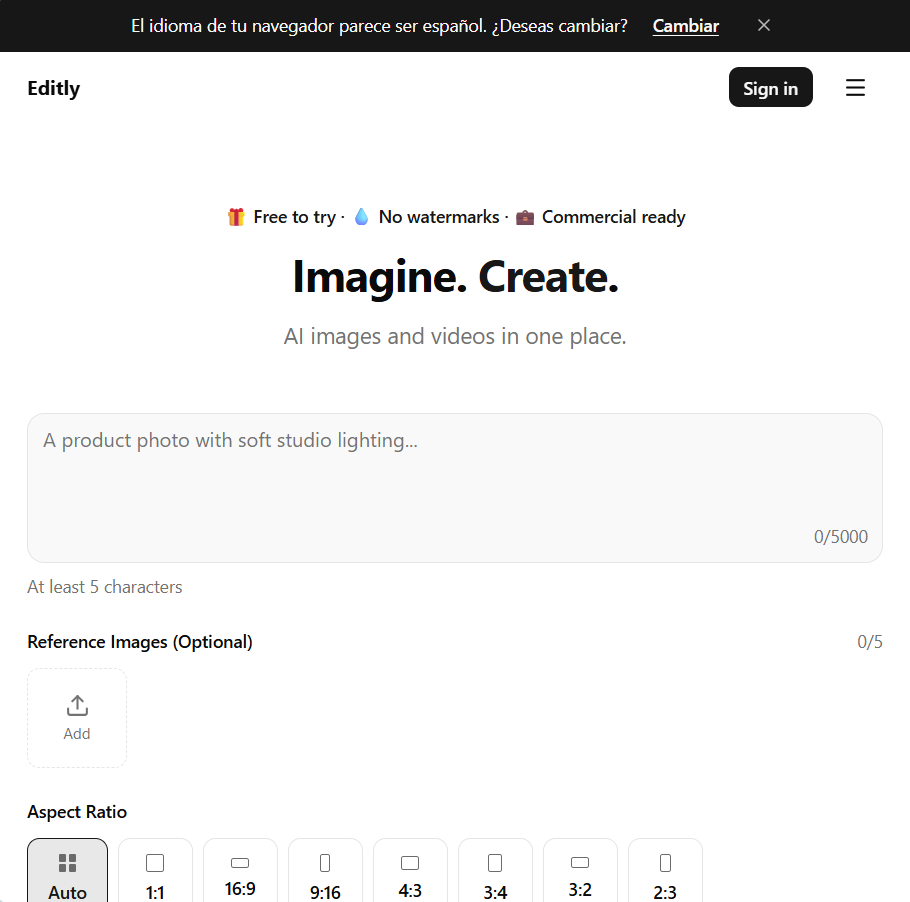910x902 pixels.
Task: Choose the 2:3 aspect ratio icon
Action: coord(665,863)
